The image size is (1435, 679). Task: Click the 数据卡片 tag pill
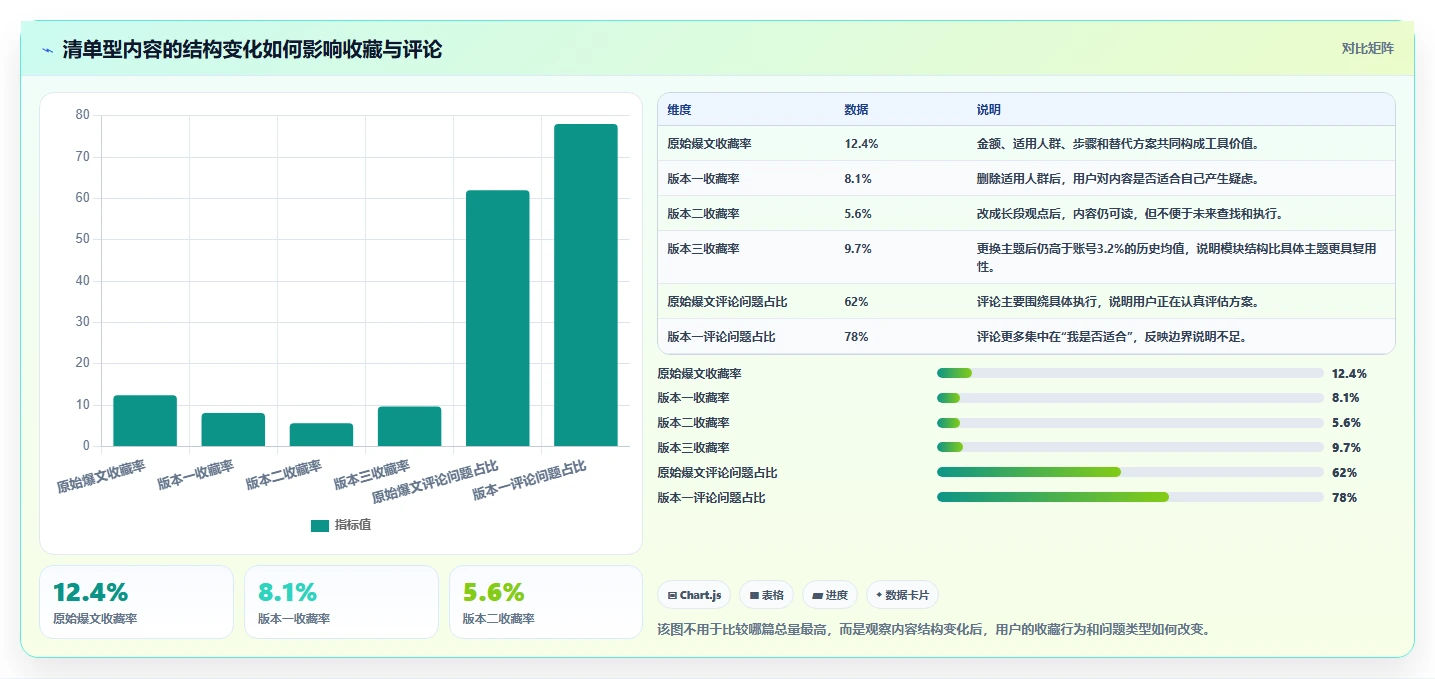point(902,595)
